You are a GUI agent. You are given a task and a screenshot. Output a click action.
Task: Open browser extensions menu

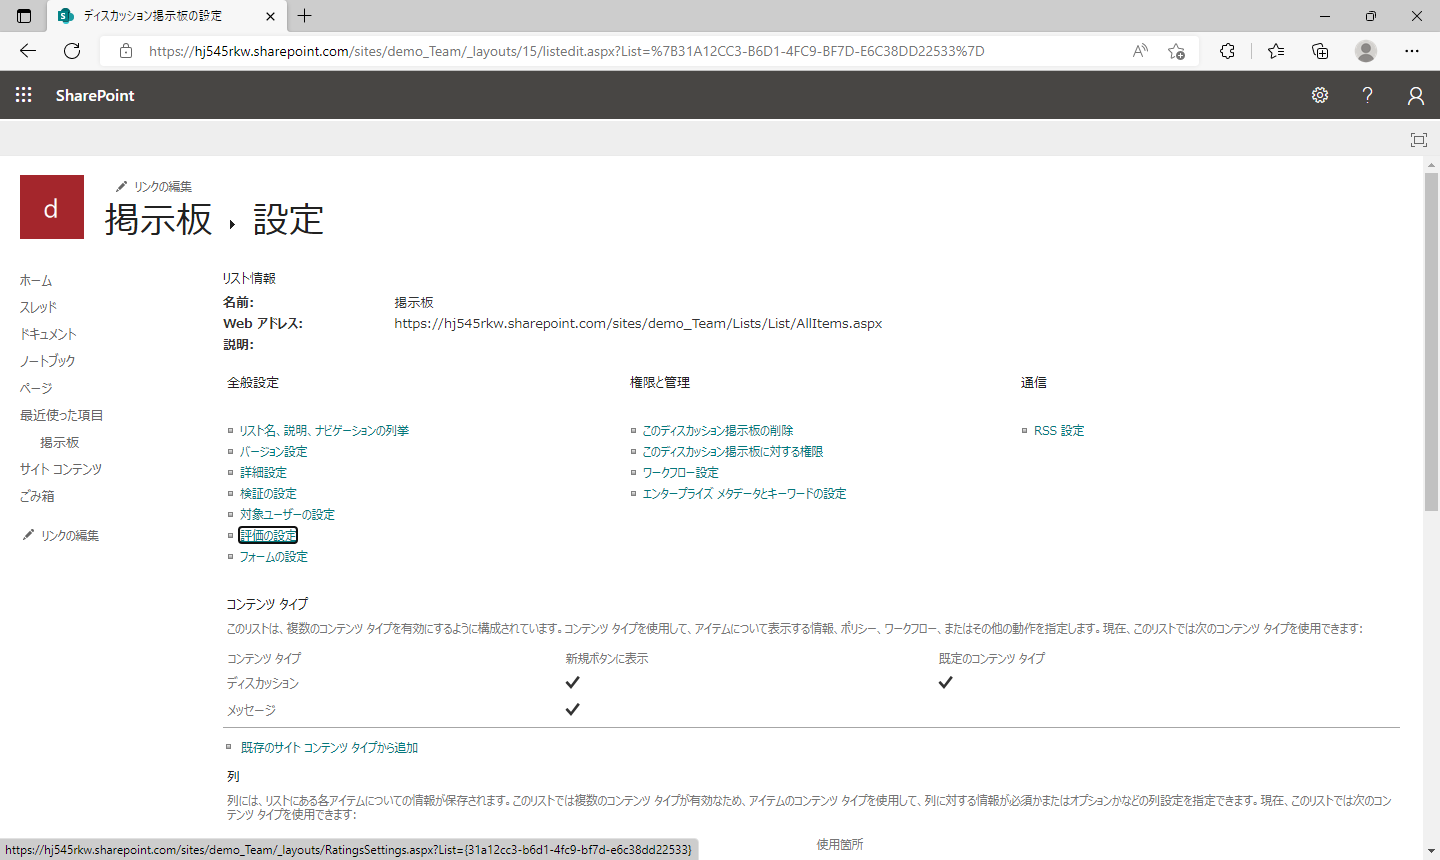(1227, 51)
